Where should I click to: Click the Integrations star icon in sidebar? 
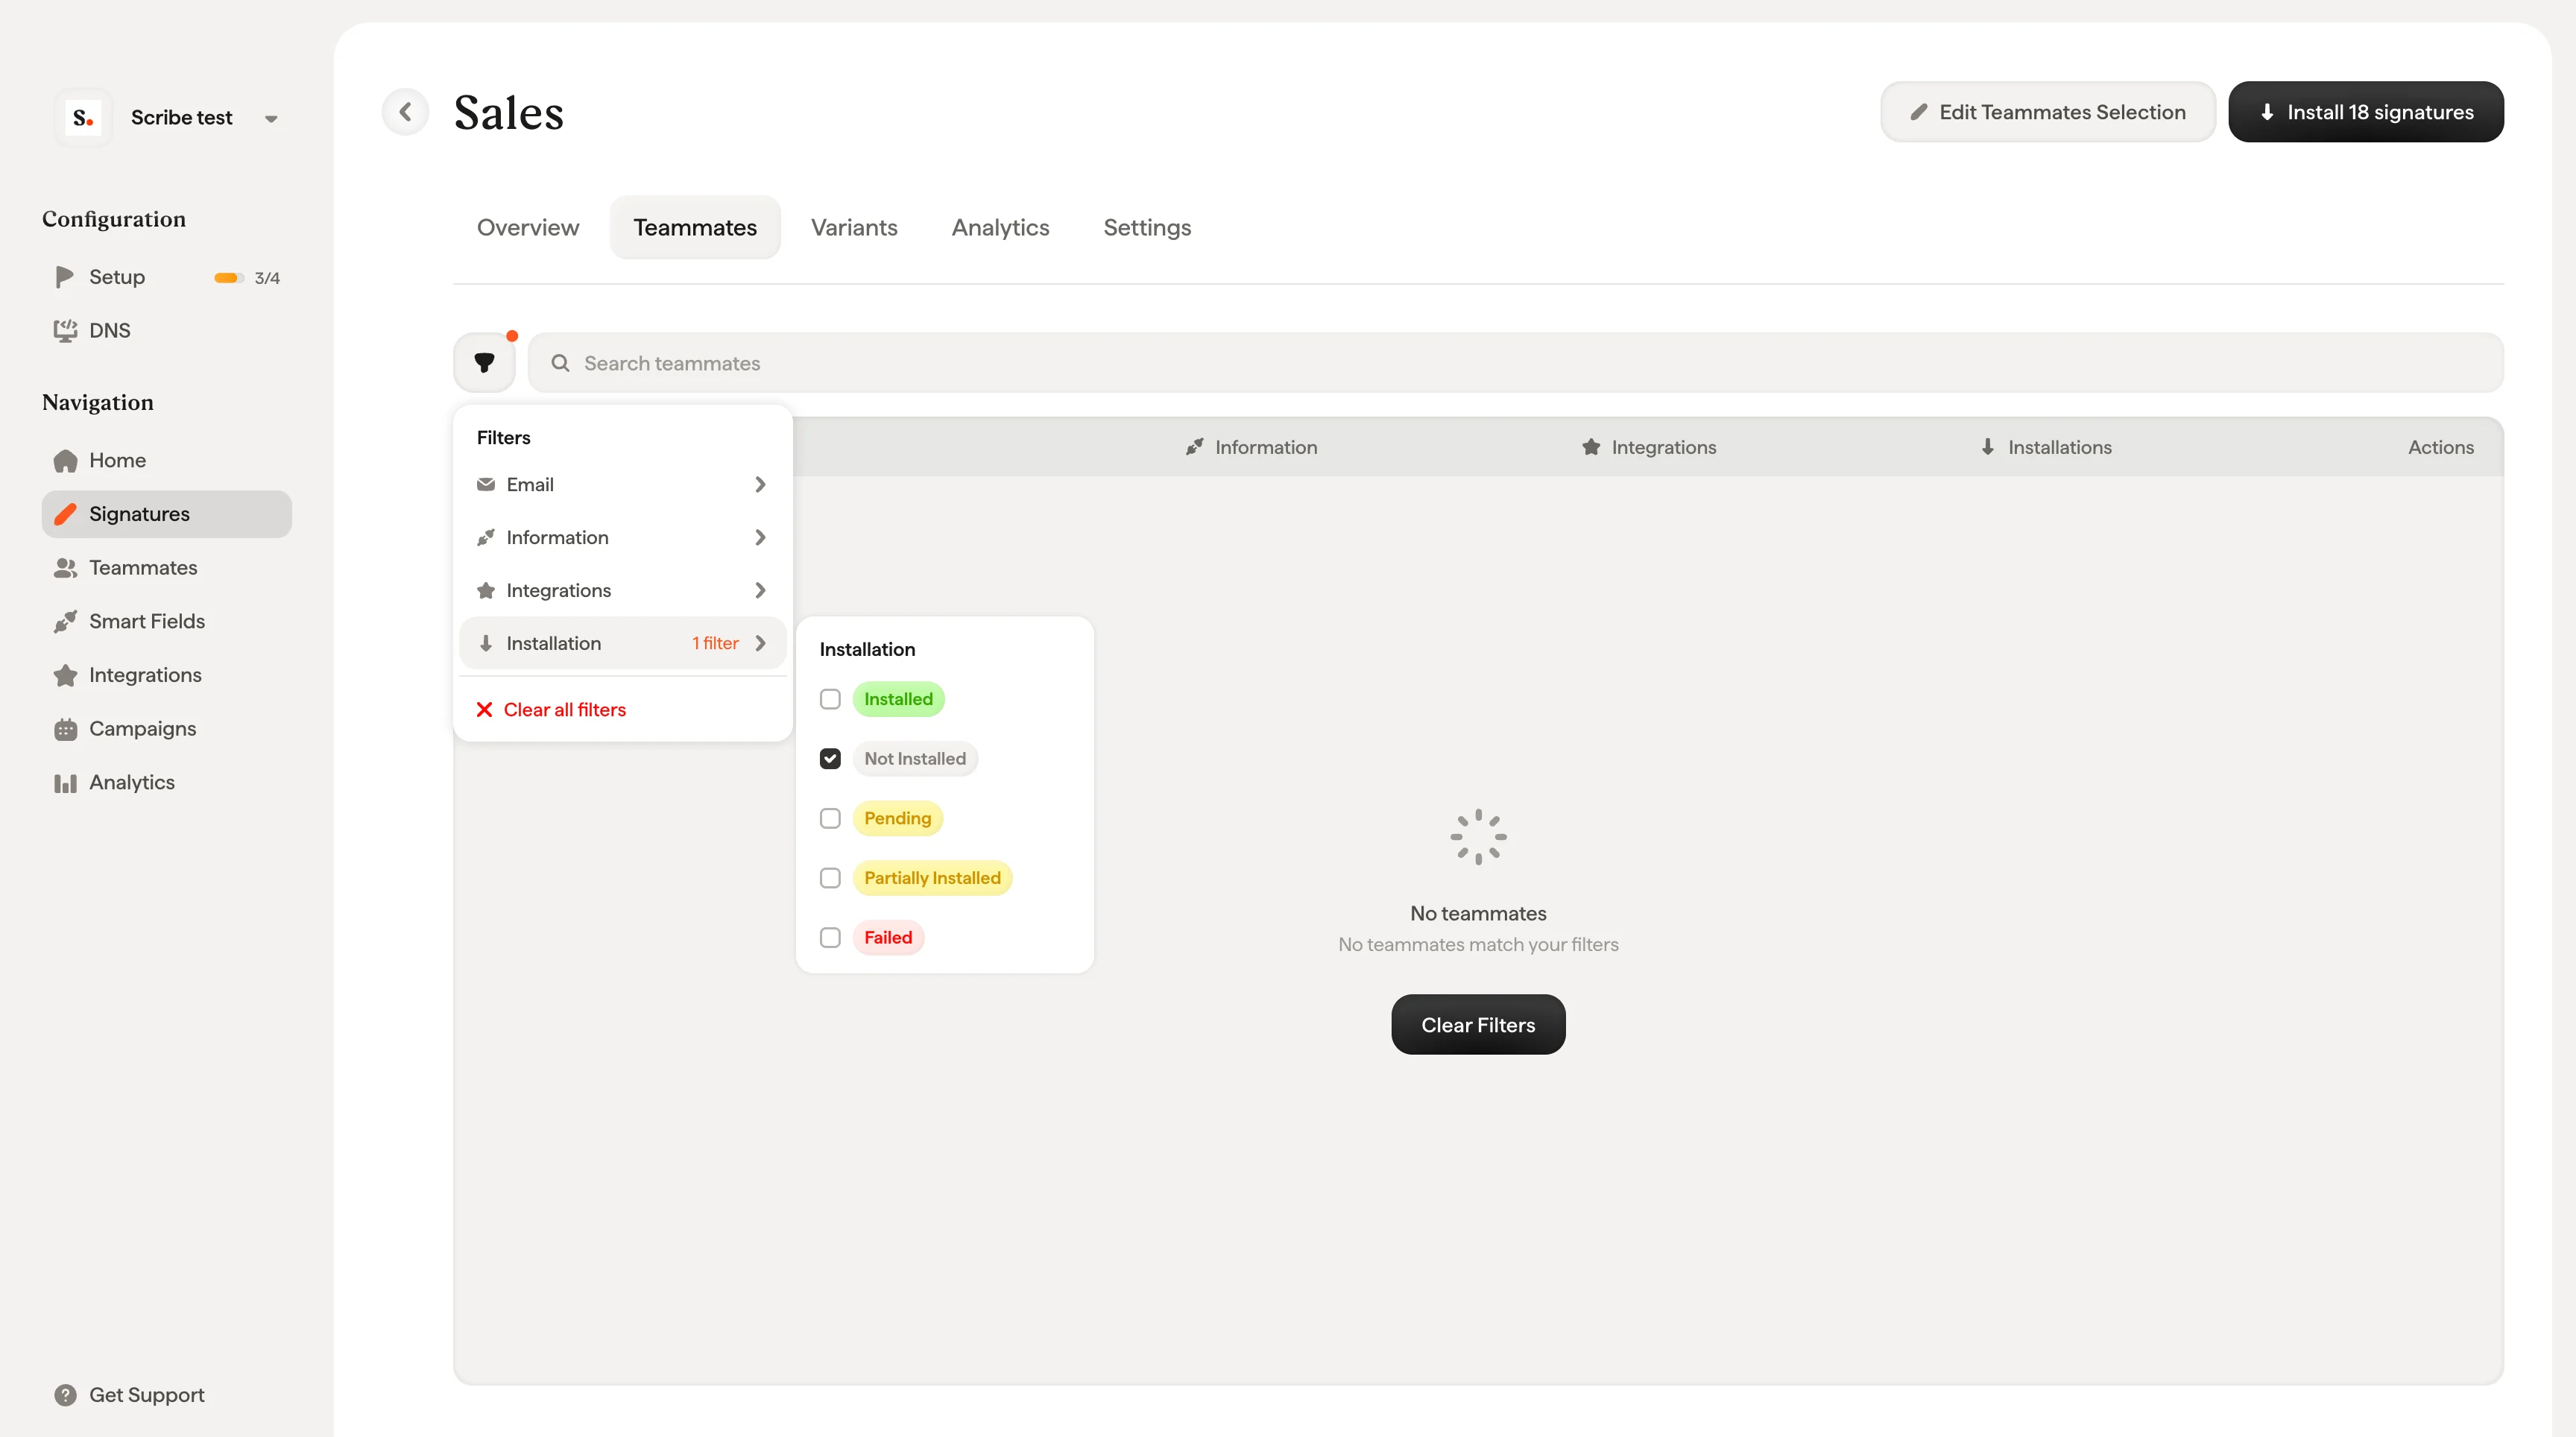[x=65, y=676]
